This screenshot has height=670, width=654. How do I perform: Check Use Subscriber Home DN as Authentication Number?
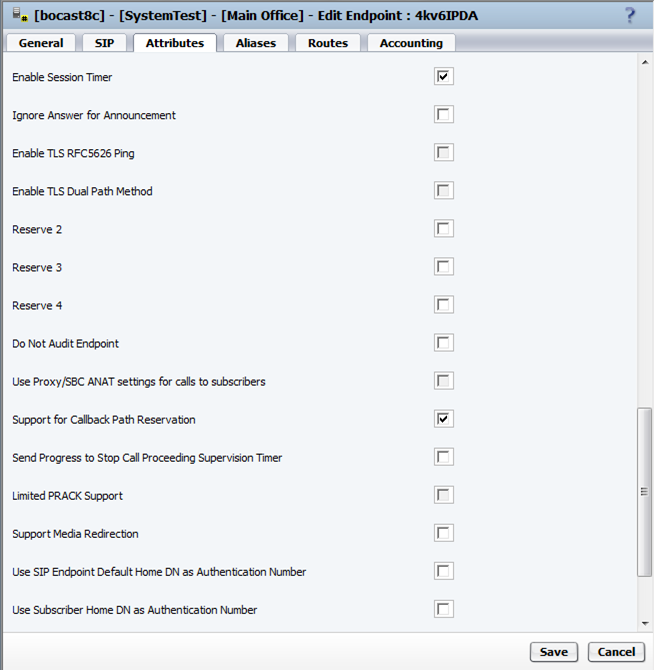point(443,609)
